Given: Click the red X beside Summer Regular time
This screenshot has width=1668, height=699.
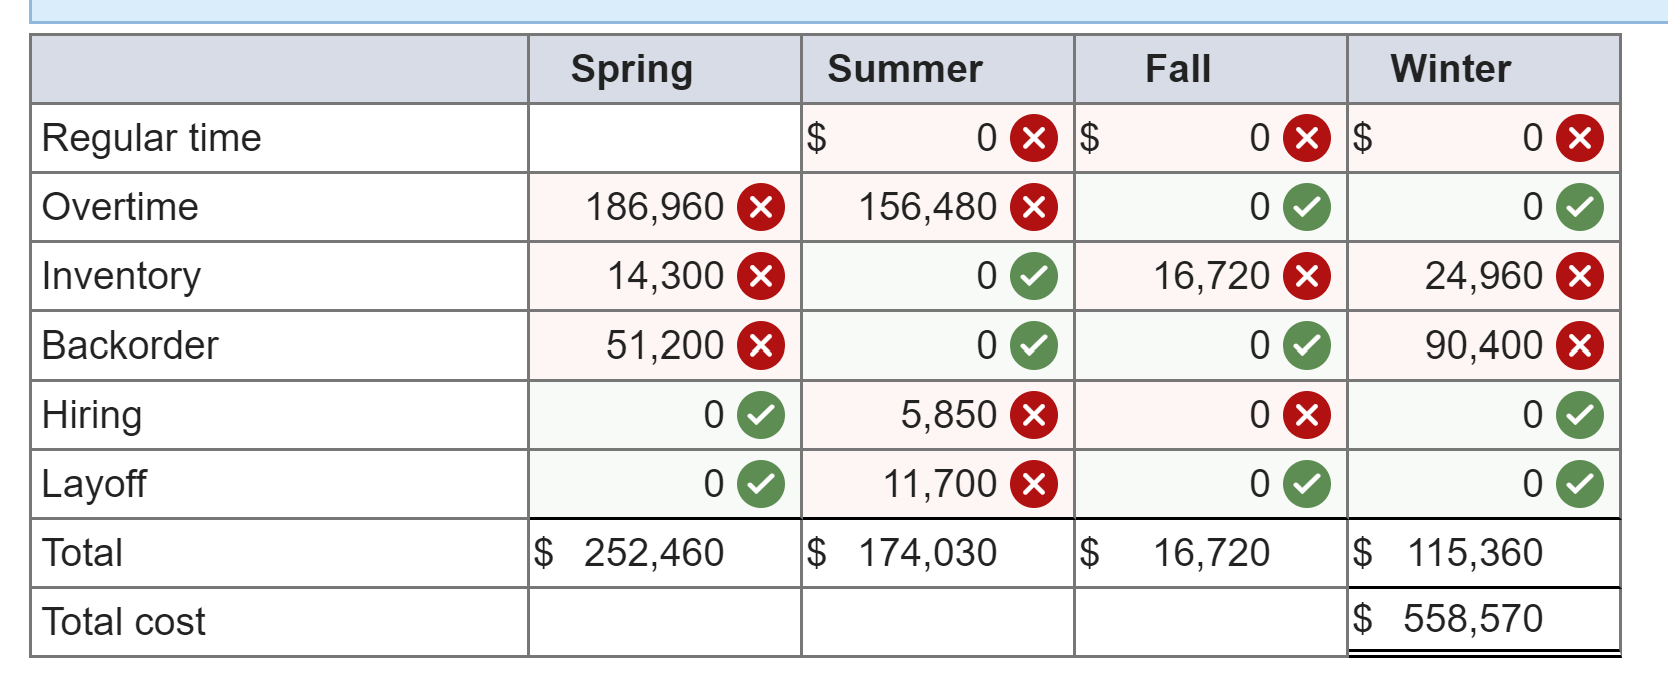Looking at the screenshot, I should click(1036, 138).
